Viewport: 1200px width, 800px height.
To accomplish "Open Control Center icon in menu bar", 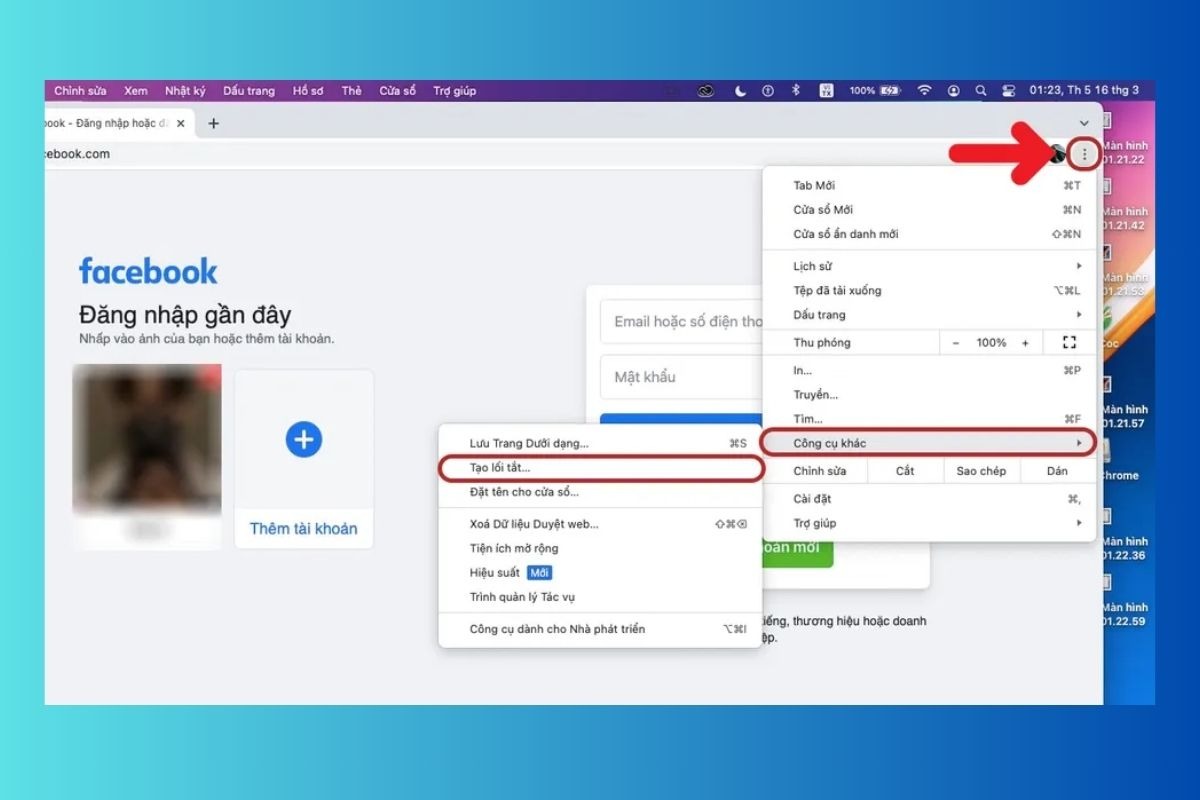I will pos(1008,90).
